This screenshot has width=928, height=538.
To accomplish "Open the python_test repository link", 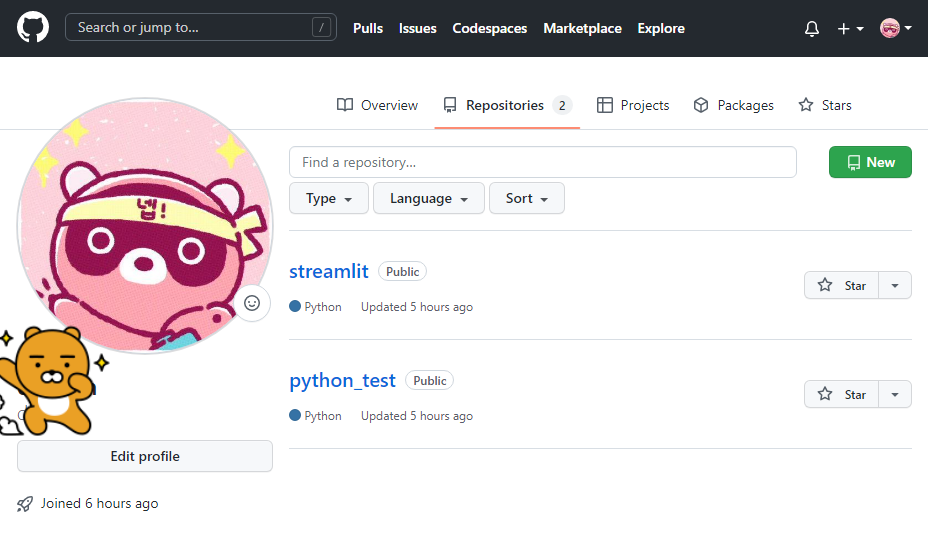I will pyautogui.click(x=342, y=380).
